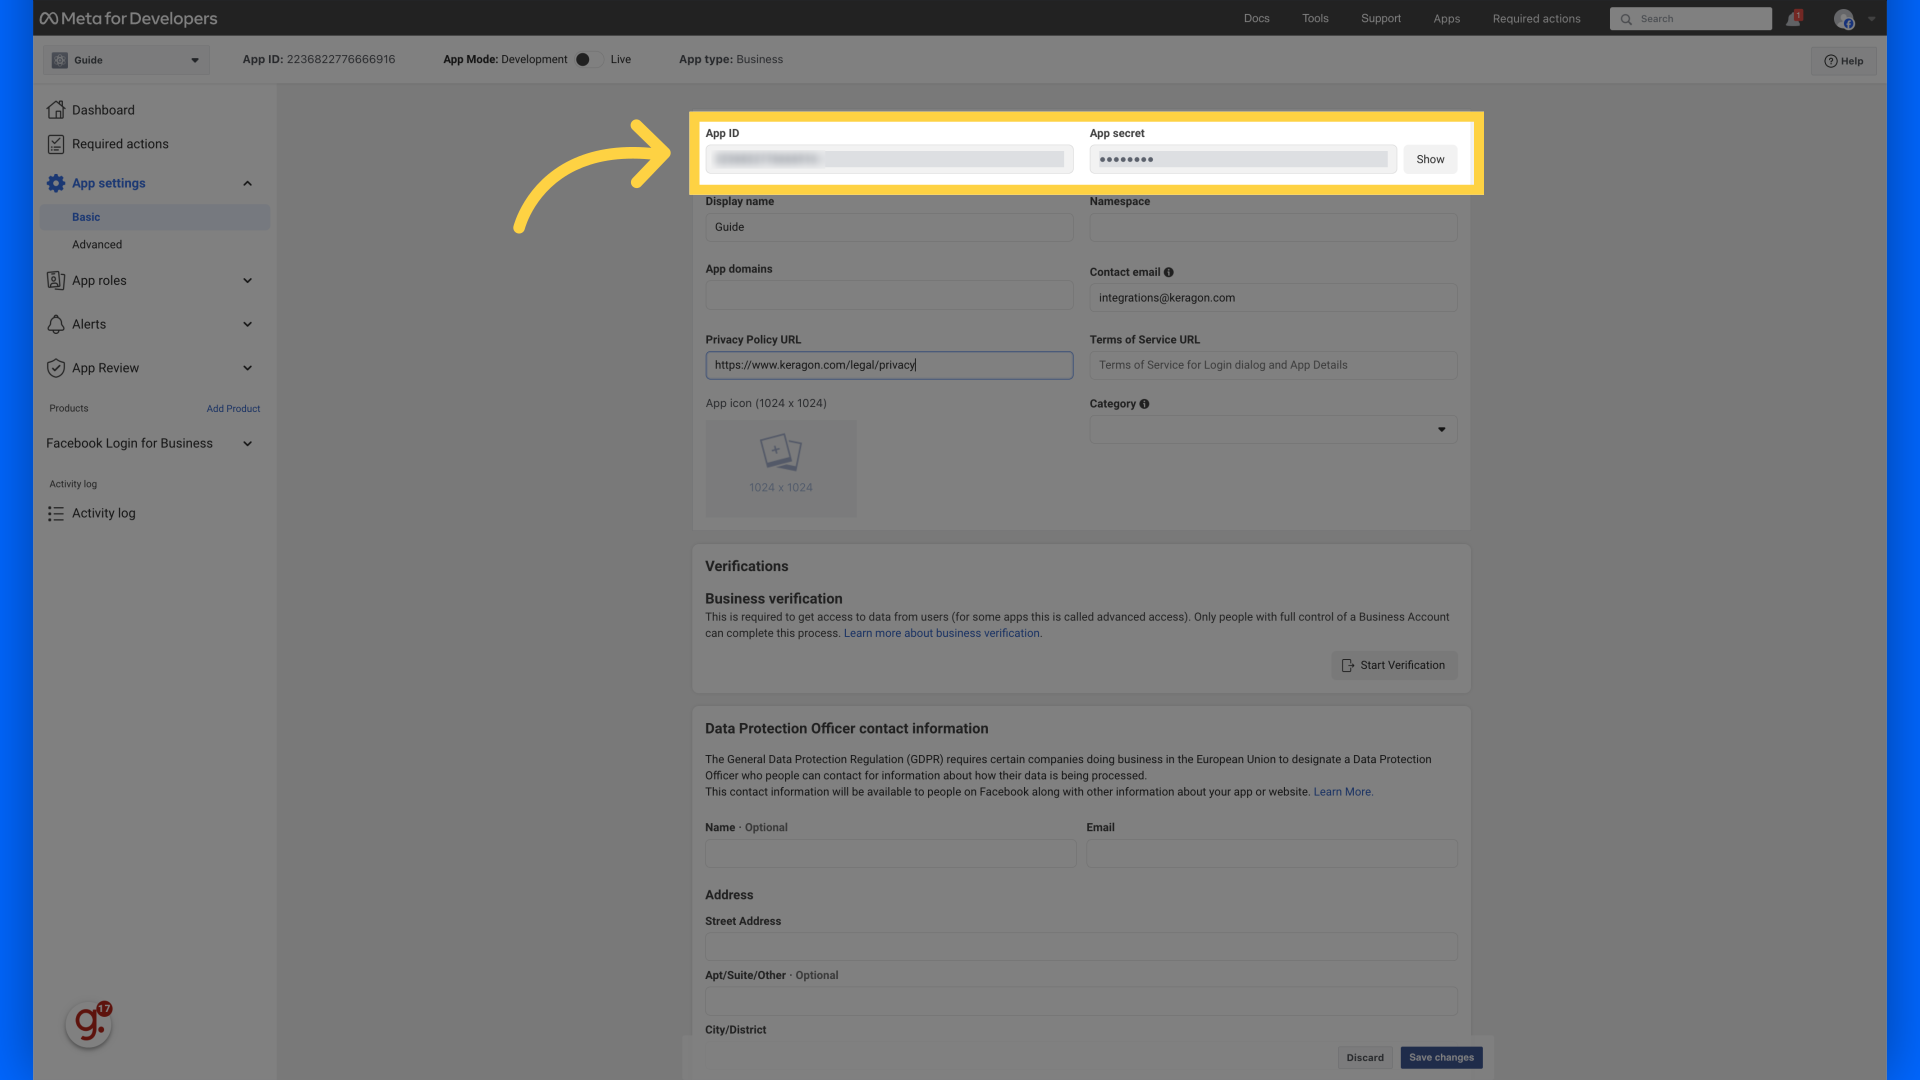The width and height of the screenshot is (1920, 1080).
Task: Click the Meta for Developers logo
Action: [x=128, y=18]
